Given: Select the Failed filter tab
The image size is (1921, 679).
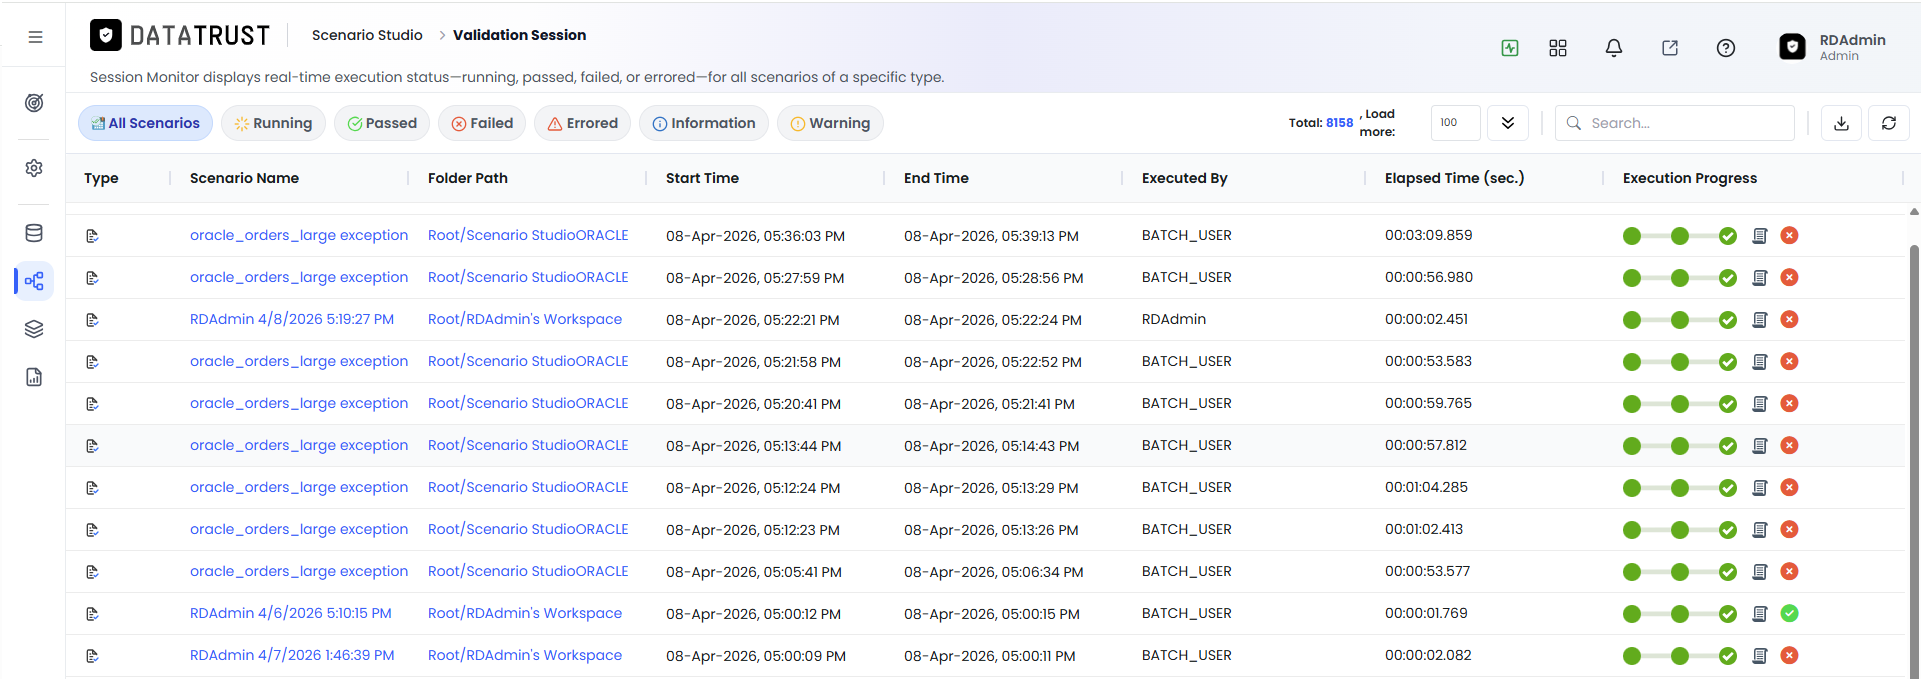Looking at the screenshot, I should tap(482, 123).
